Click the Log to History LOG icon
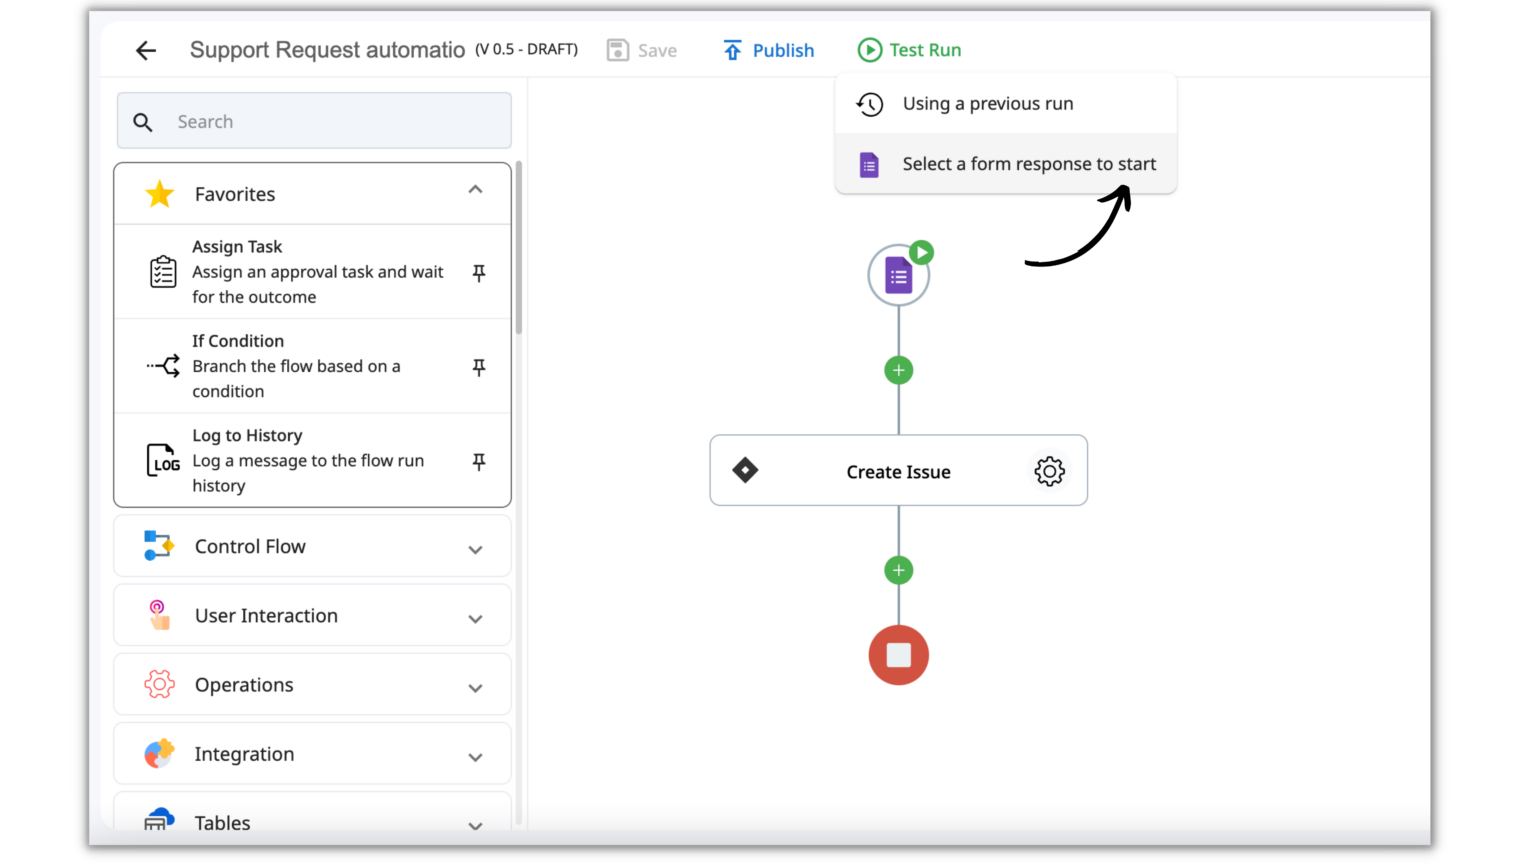This screenshot has width=1536, height=864. [162, 460]
